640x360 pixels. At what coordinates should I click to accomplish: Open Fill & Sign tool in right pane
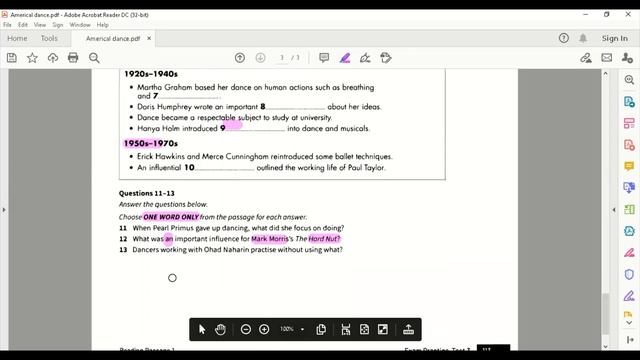pos(629,296)
